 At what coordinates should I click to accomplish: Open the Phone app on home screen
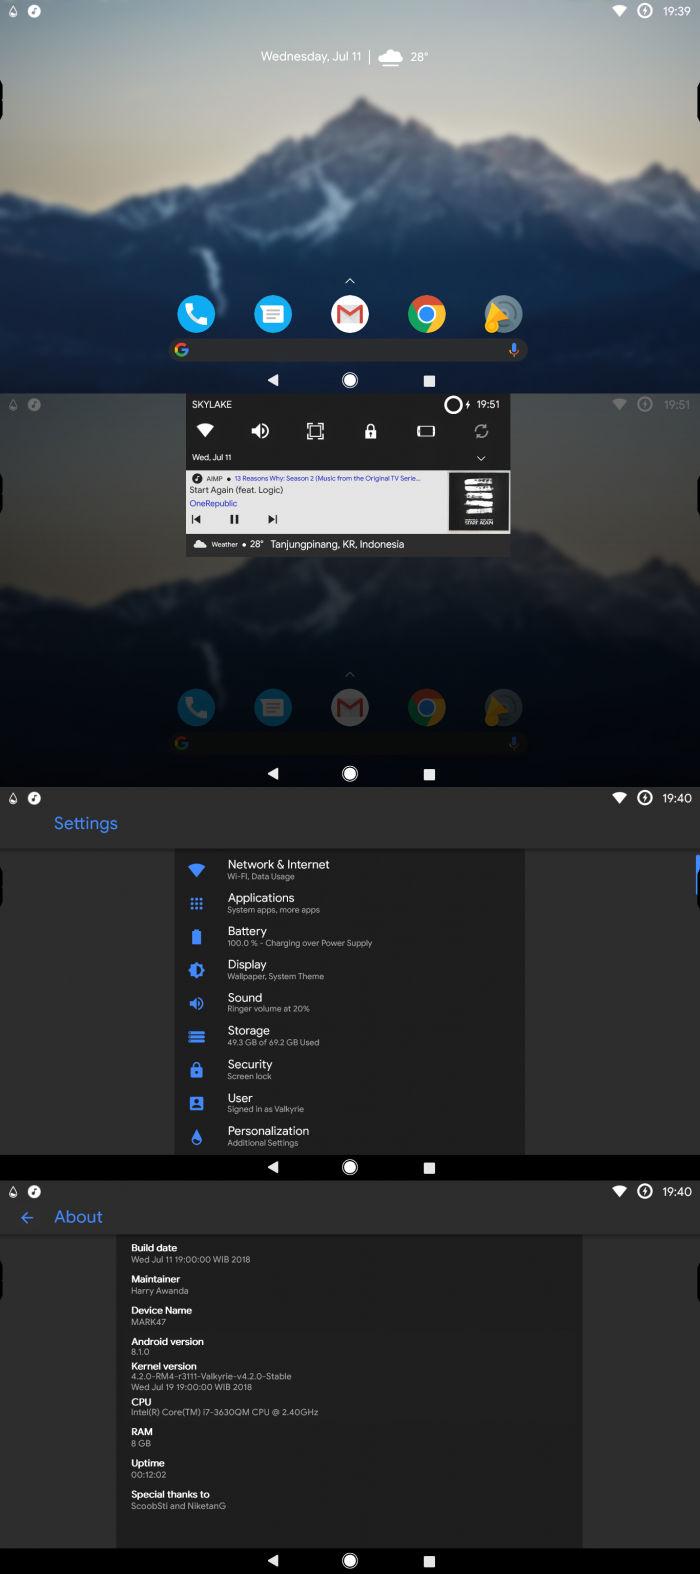pyautogui.click(x=196, y=315)
